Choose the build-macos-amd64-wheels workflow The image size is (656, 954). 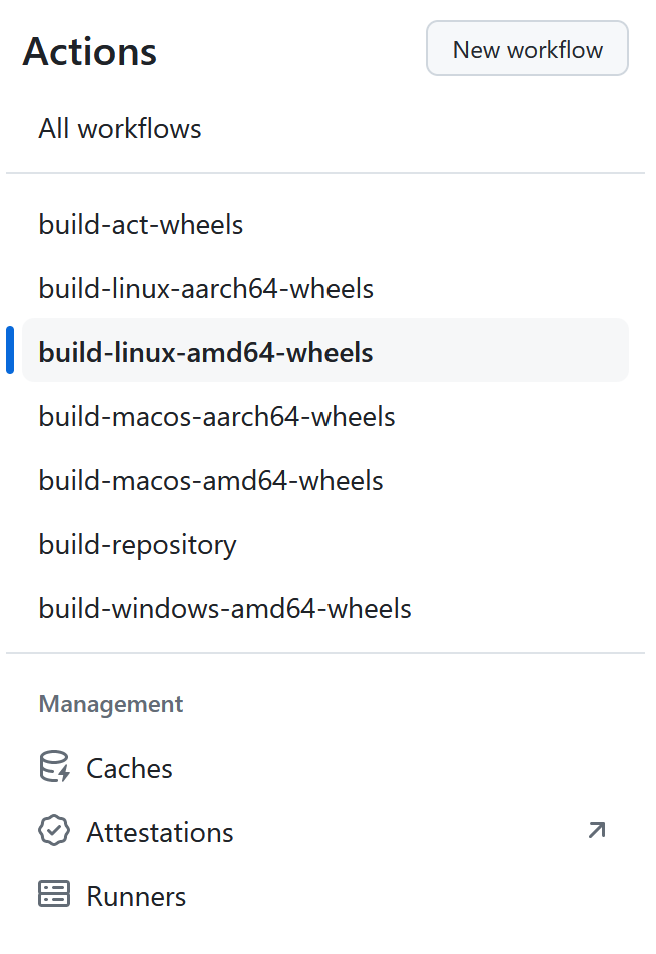(211, 481)
